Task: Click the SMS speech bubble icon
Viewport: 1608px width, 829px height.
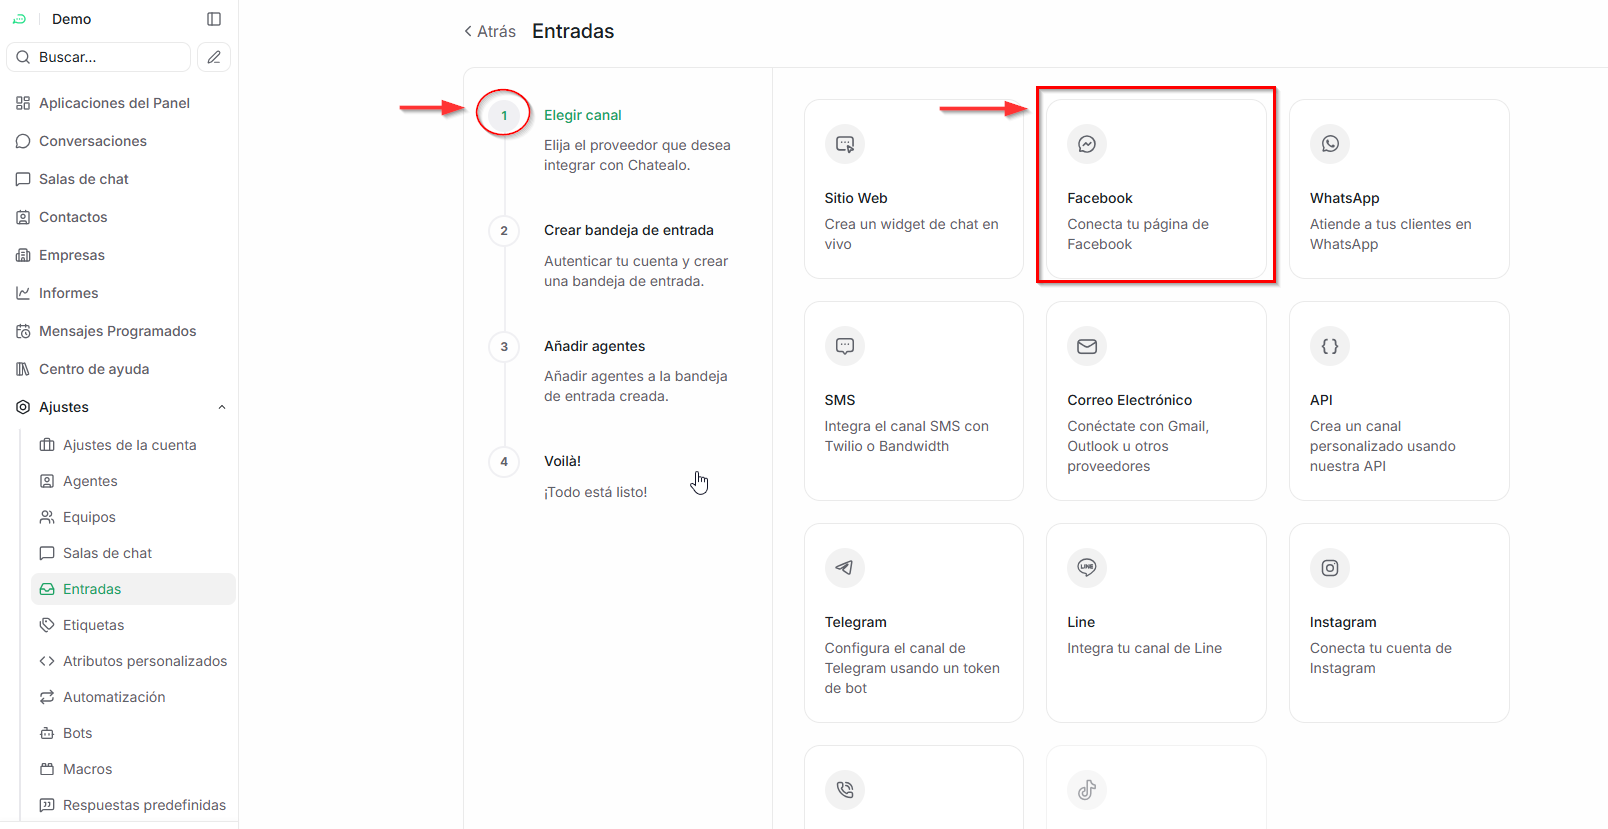Action: click(844, 346)
